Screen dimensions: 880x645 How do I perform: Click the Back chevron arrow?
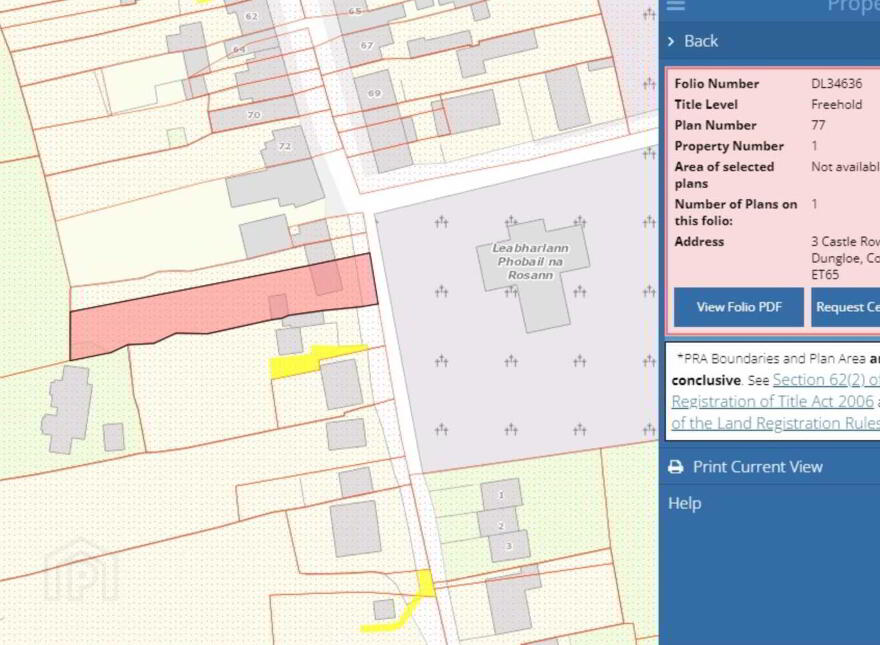coord(671,41)
